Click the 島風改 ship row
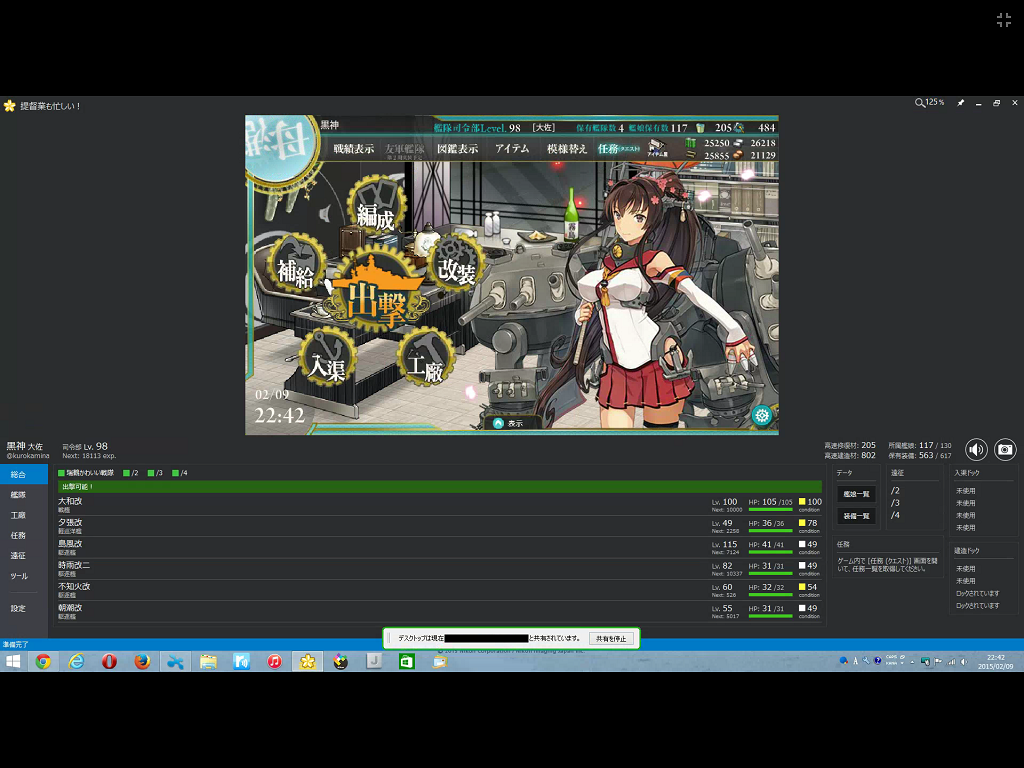This screenshot has width=1024, height=768. [x=440, y=547]
